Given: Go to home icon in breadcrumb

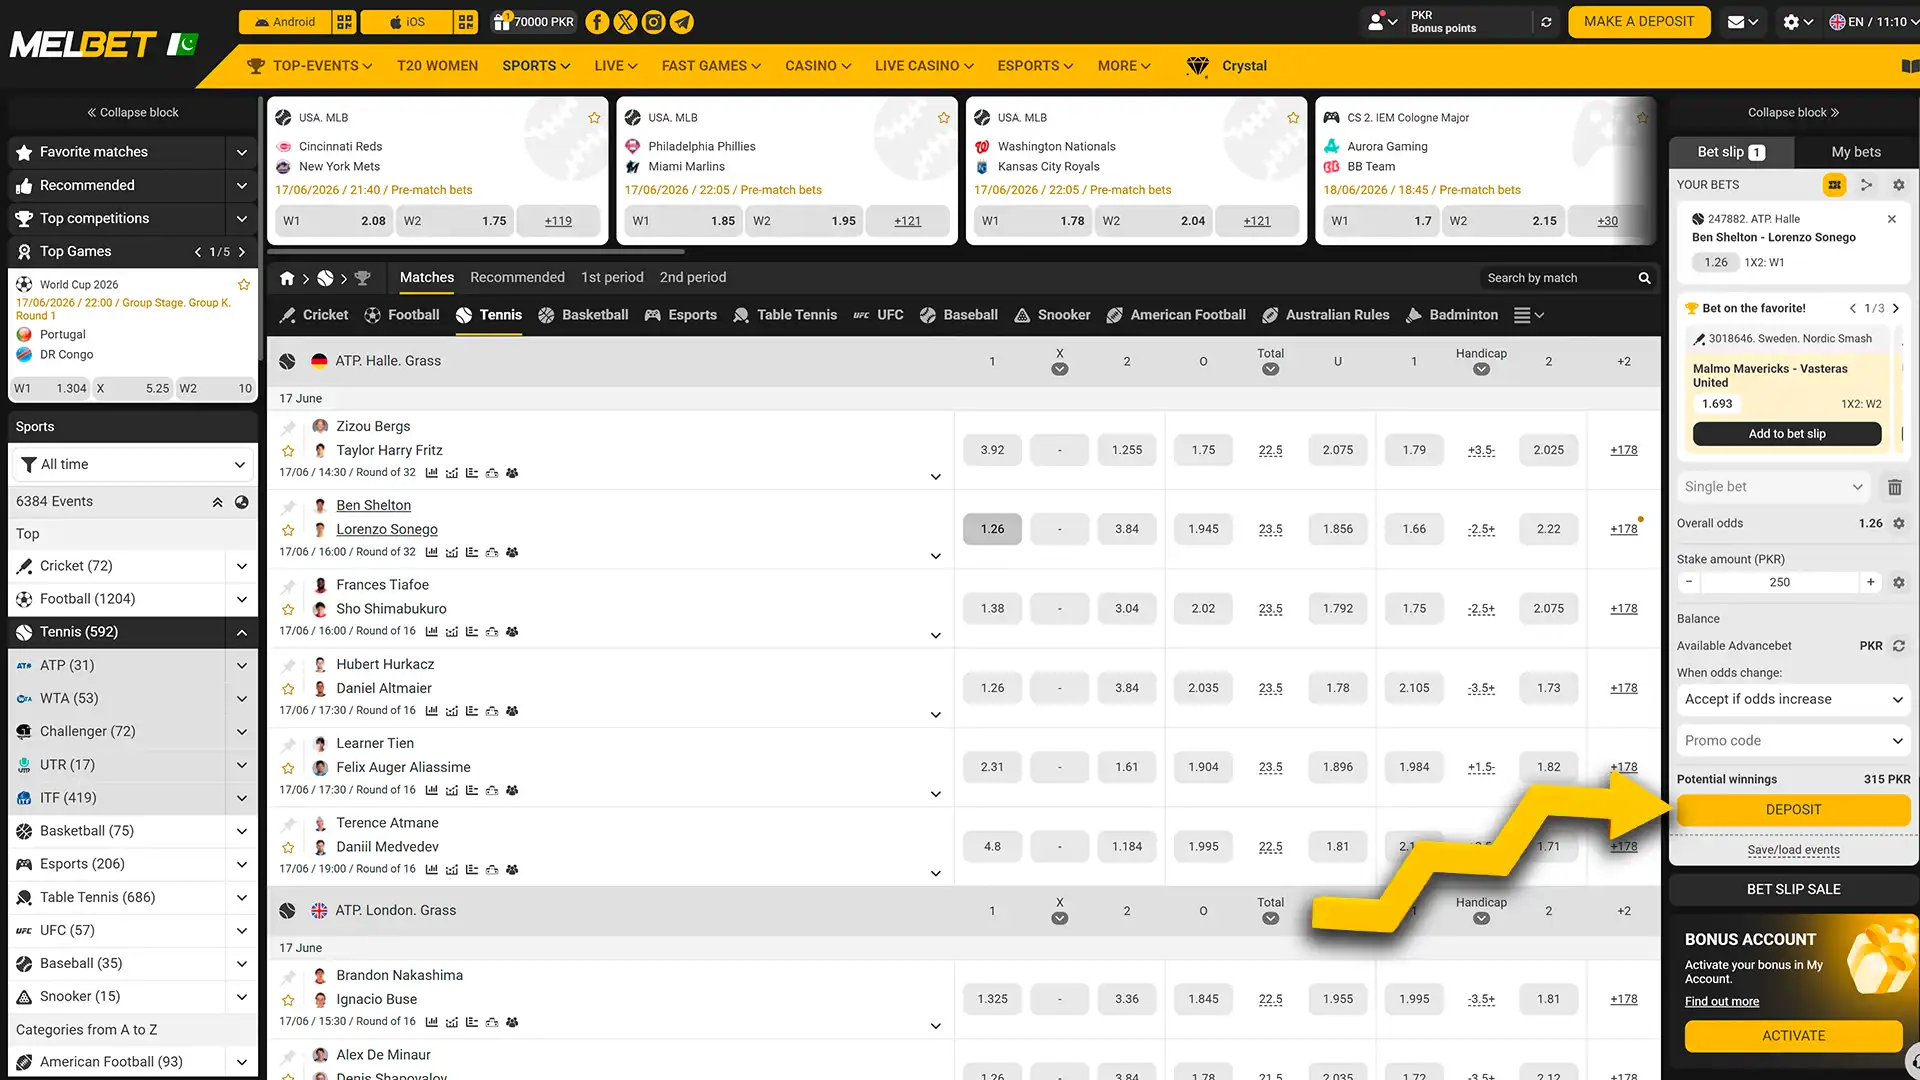Looking at the screenshot, I should [287, 278].
